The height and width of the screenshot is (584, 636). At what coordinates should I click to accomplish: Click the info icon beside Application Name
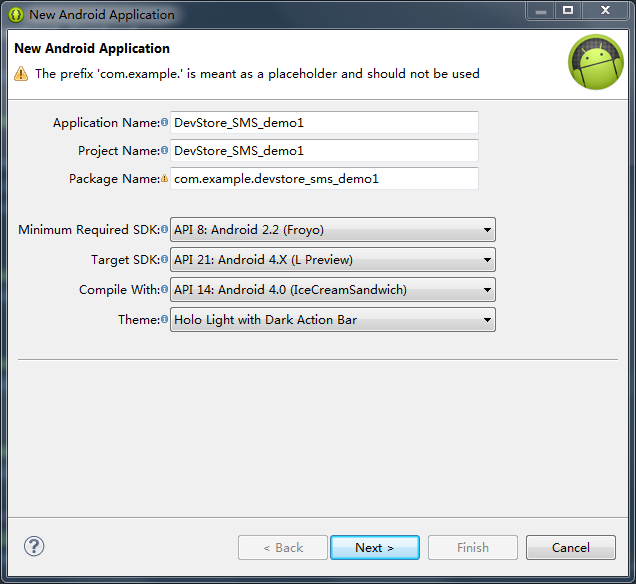tap(165, 123)
